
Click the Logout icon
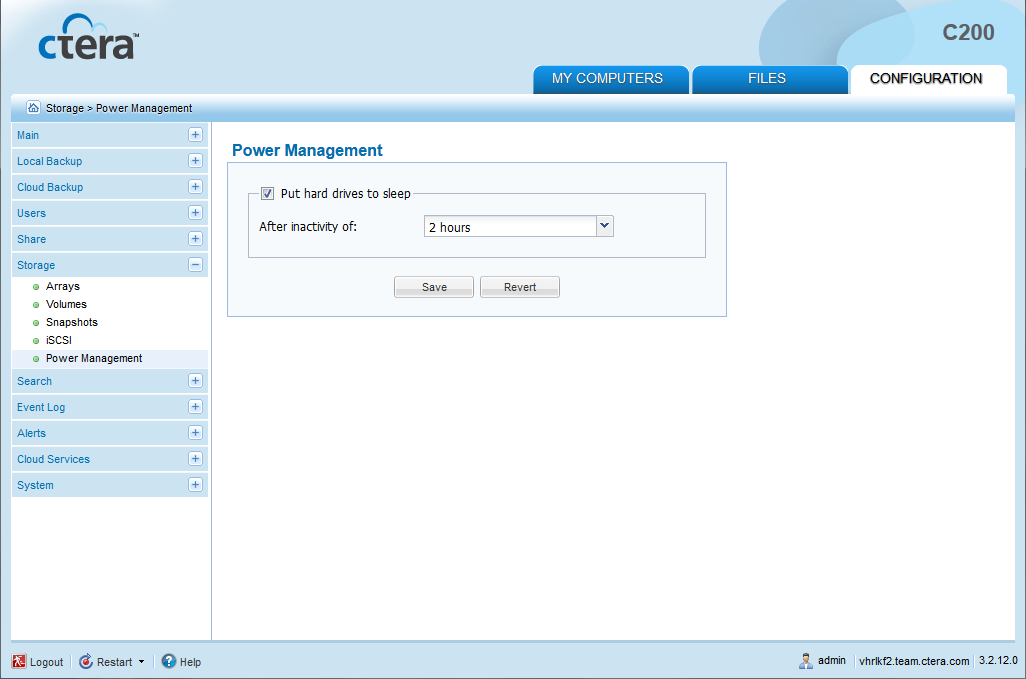coord(19,661)
